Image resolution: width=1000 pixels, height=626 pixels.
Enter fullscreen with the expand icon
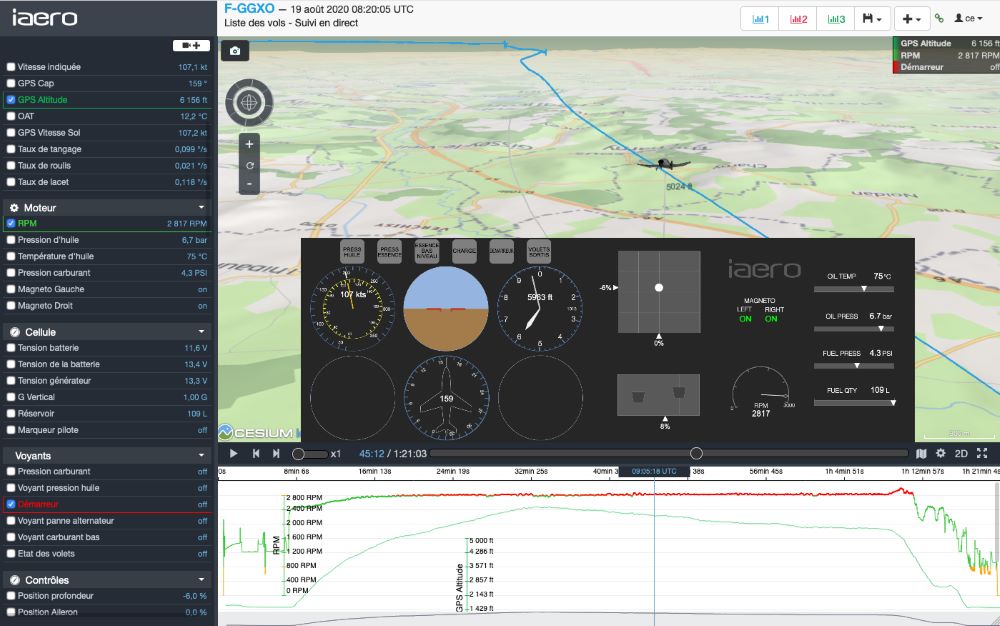coord(982,454)
